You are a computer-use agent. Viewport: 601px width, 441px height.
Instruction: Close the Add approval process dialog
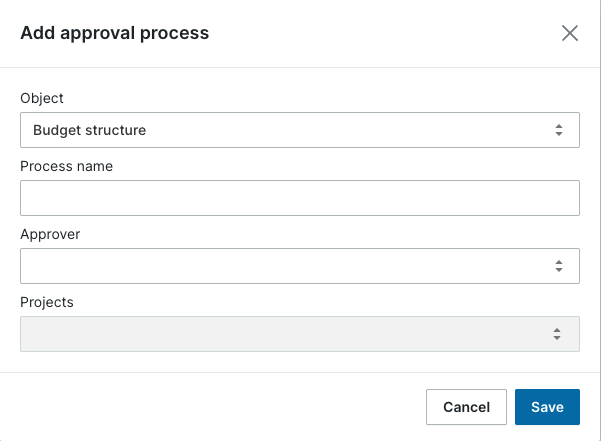point(570,33)
